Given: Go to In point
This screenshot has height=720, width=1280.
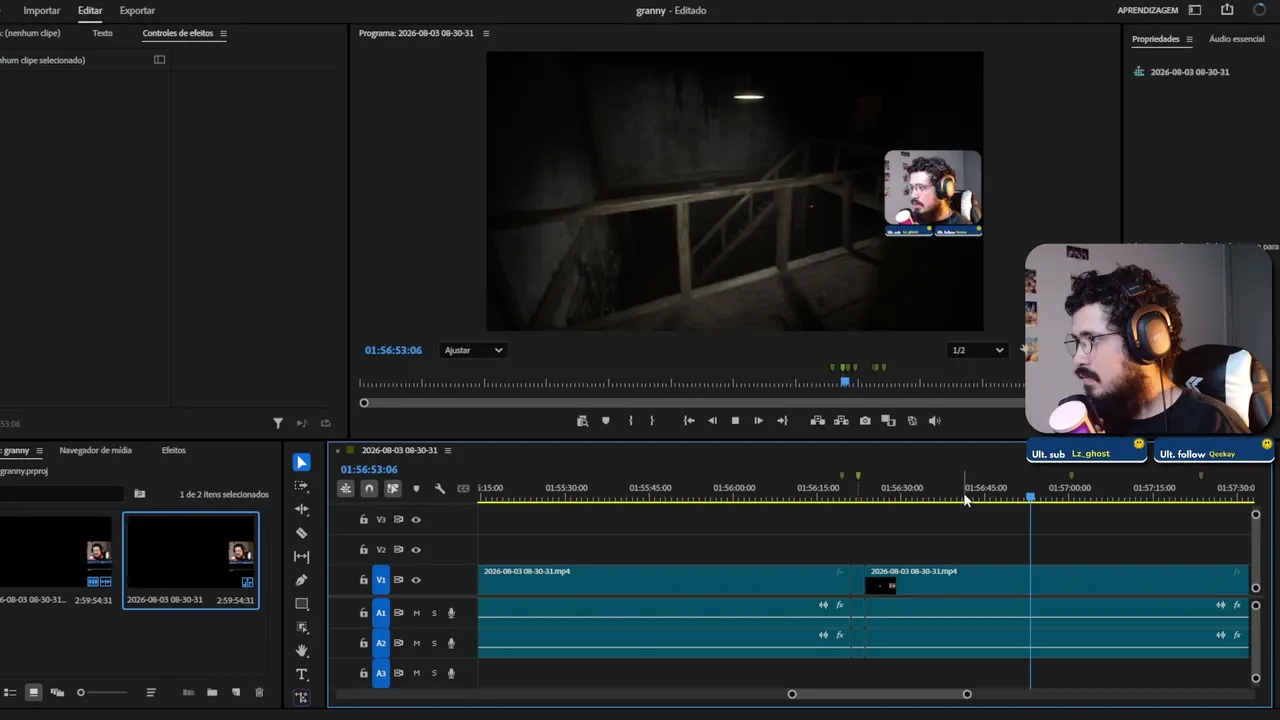Looking at the screenshot, I should tap(689, 421).
